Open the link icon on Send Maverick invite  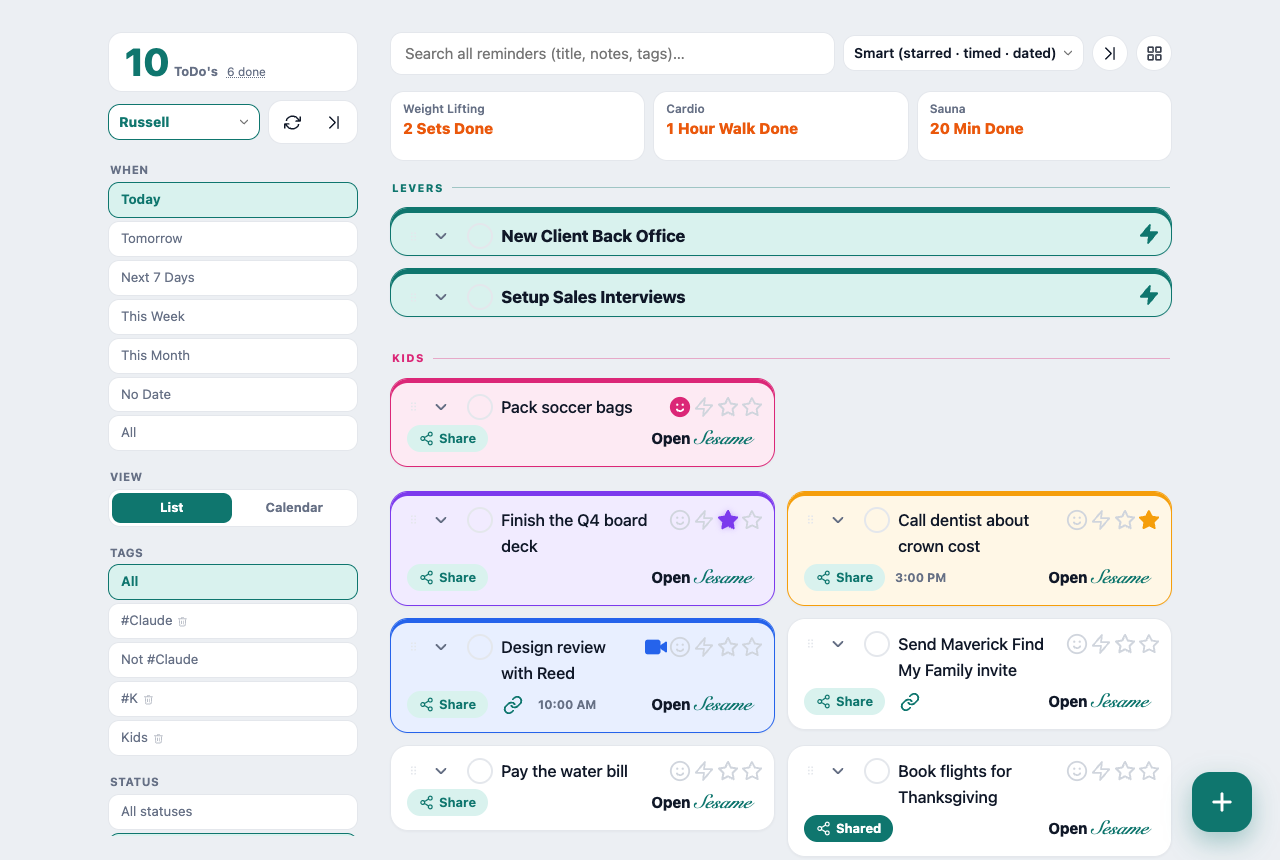click(910, 702)
